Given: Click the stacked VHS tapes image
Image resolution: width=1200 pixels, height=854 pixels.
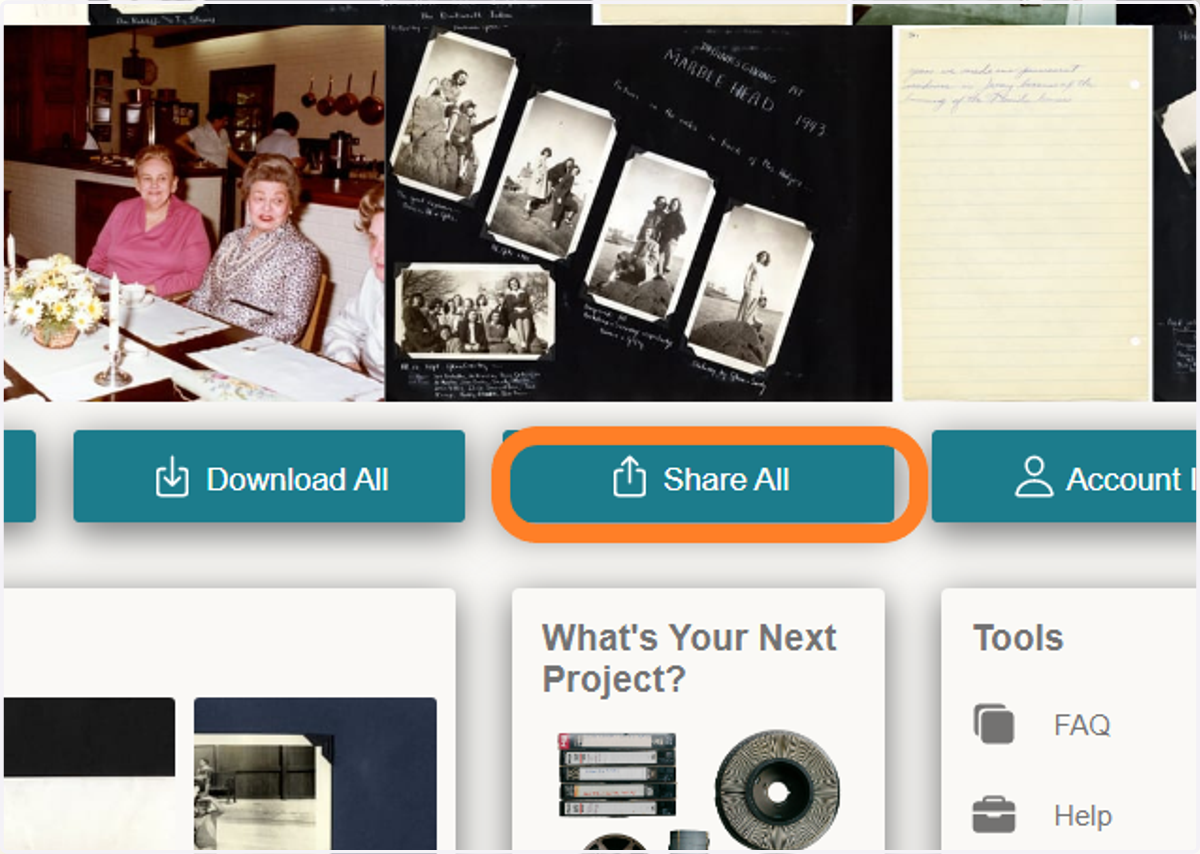Looking at the screenshot, I should pyautogui.click(x=617, y=776).
